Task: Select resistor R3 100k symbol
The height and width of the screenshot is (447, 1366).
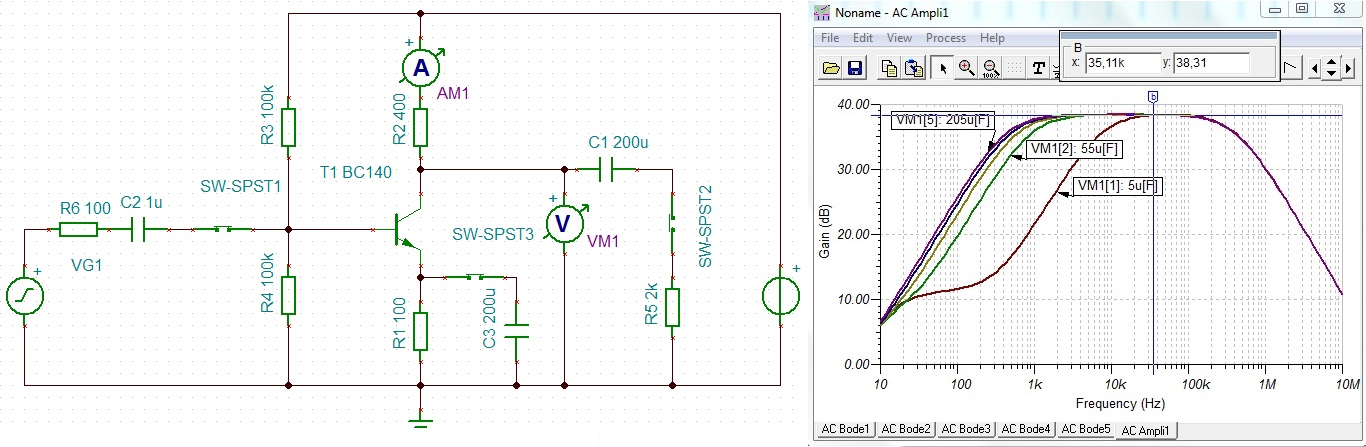Action: [x=288, y=127]
